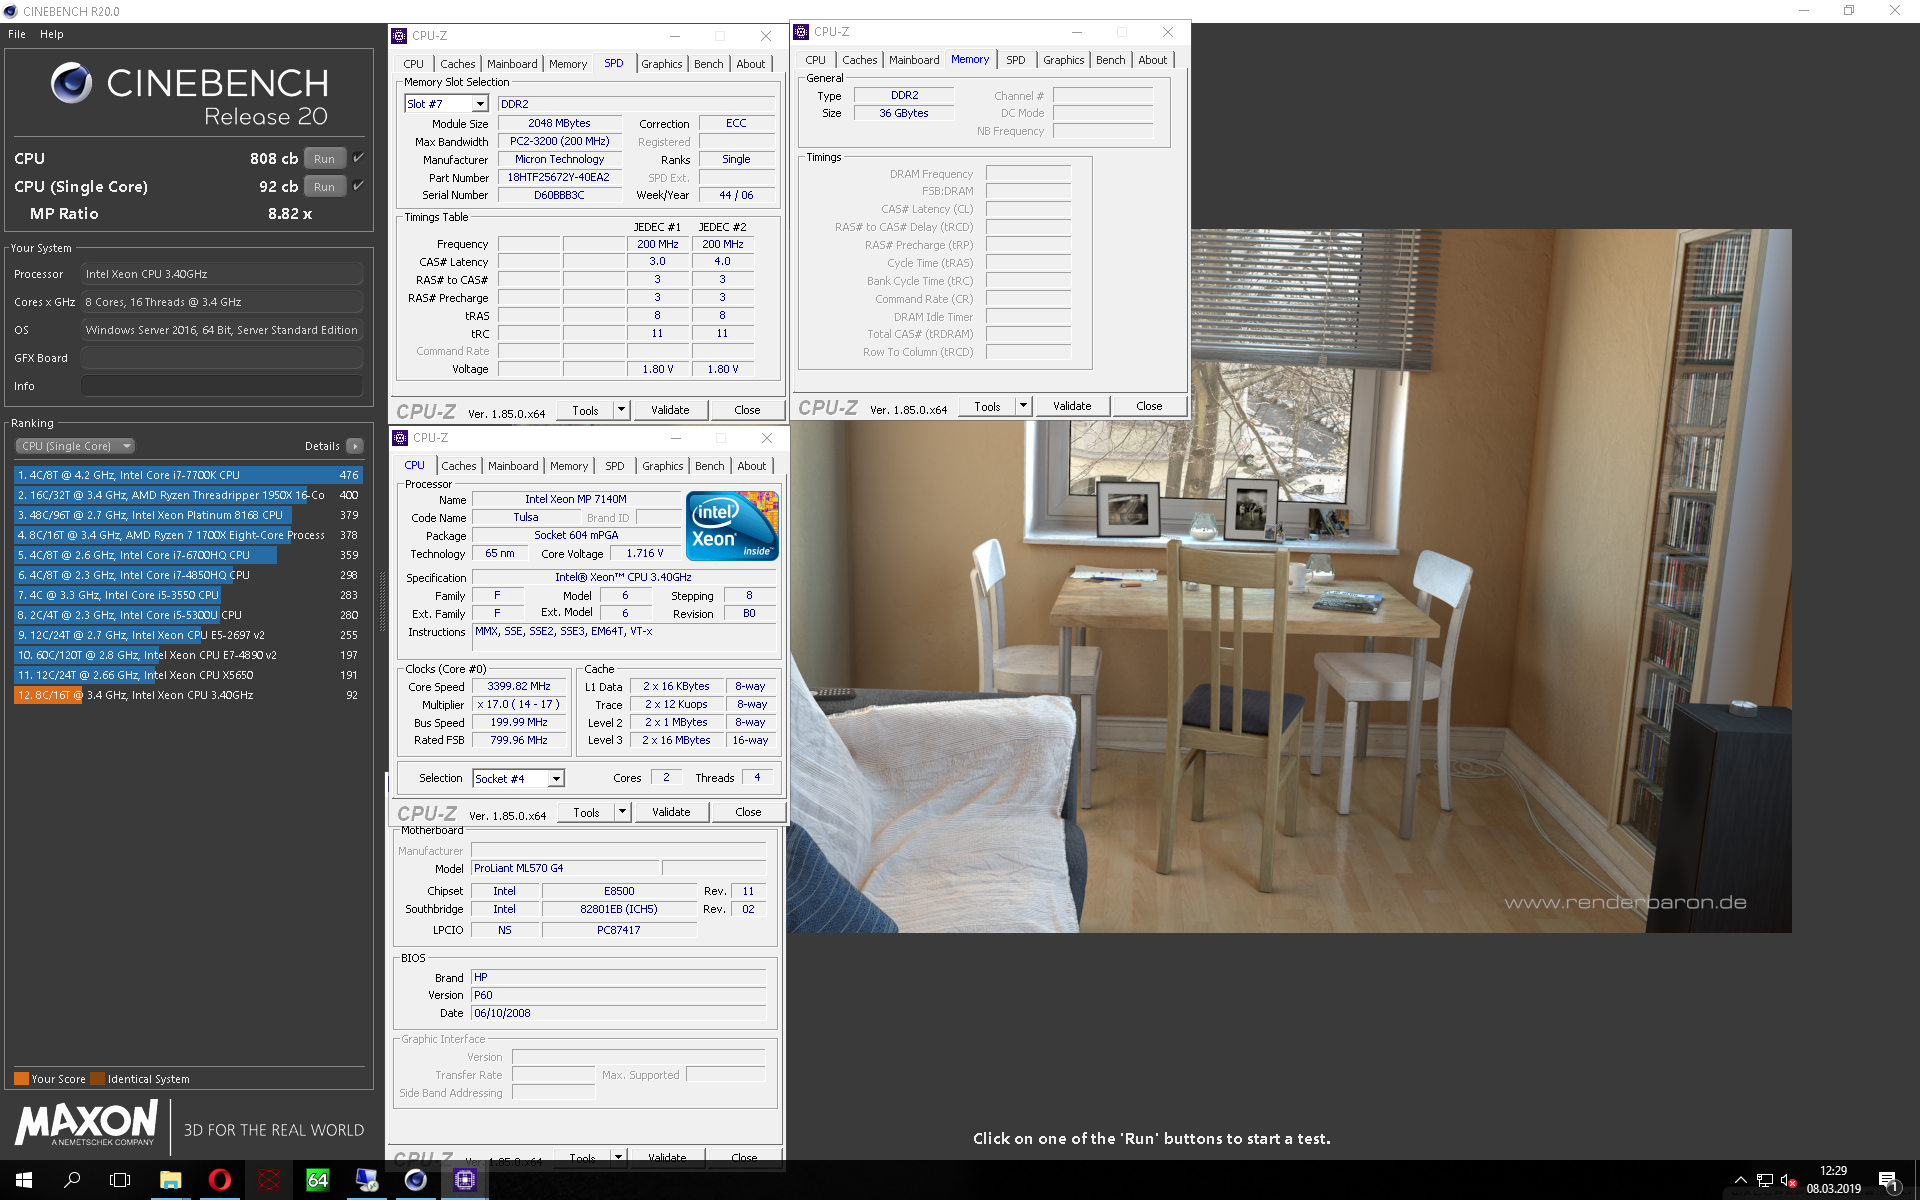Open Task View in taskbar

pyautogui.click(x=120, y=1180)
